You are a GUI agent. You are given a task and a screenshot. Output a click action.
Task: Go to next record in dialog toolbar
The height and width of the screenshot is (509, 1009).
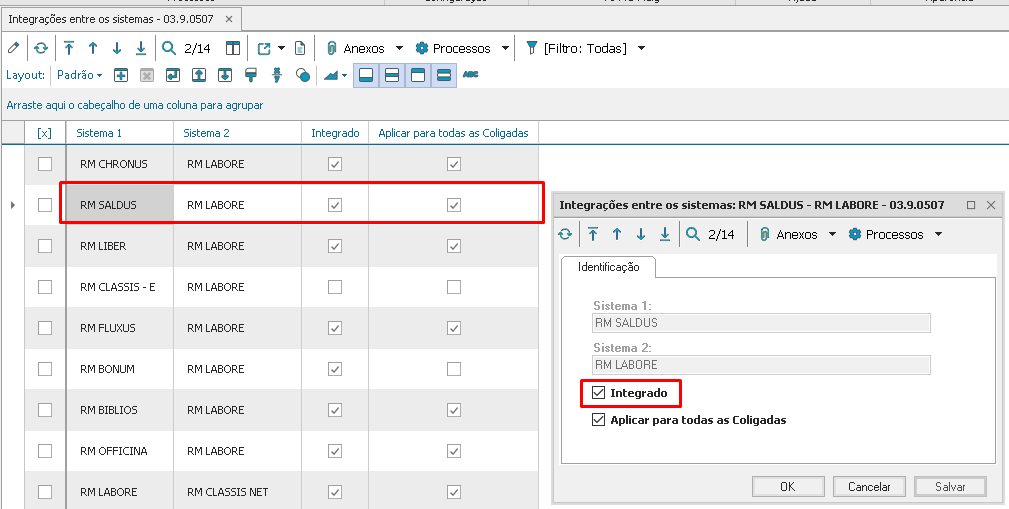pyautogui.click(x=641, y=234)
